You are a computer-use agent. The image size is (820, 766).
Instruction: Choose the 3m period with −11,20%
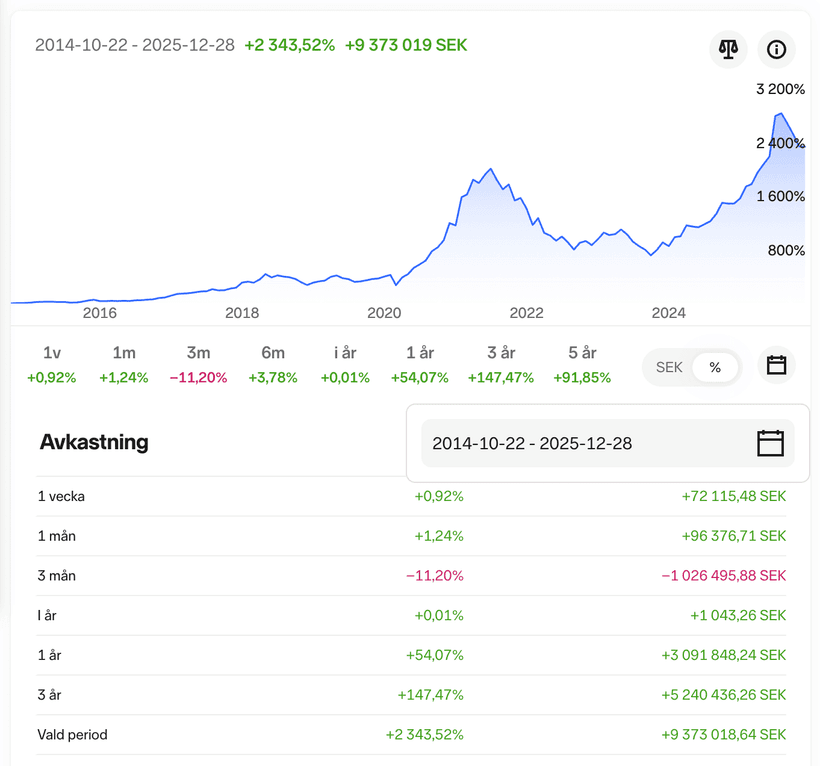[198, 364]
